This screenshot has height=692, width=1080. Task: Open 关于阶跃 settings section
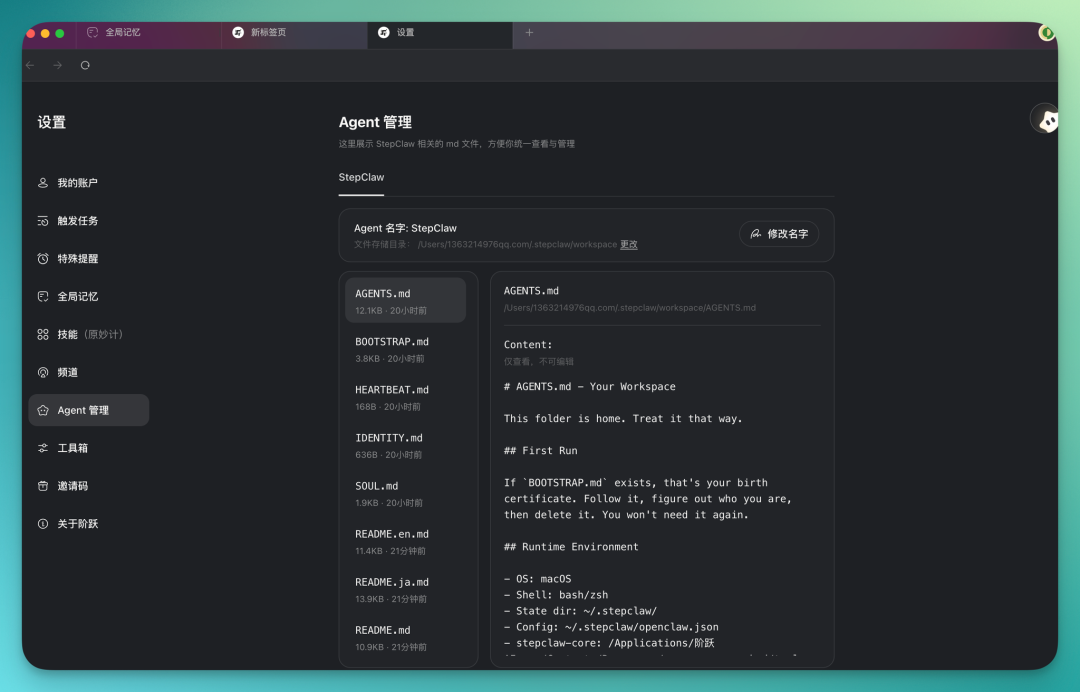pos(88,524)
